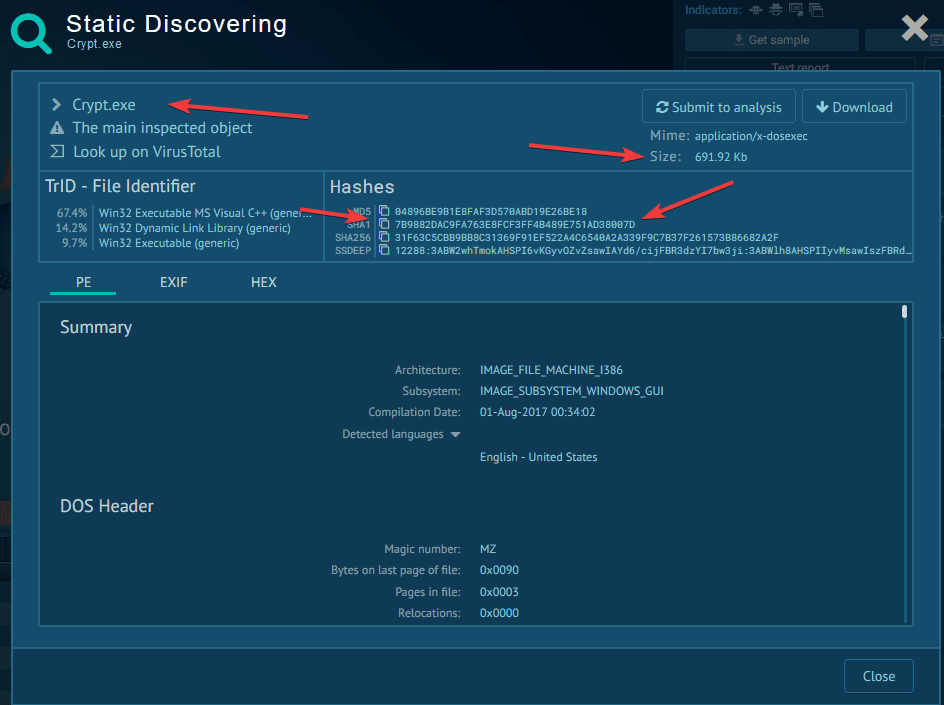Screen dimensions: 944x705
Task: Open the EXIF tab
Action: pyautogui.click(x=174, y=282)
